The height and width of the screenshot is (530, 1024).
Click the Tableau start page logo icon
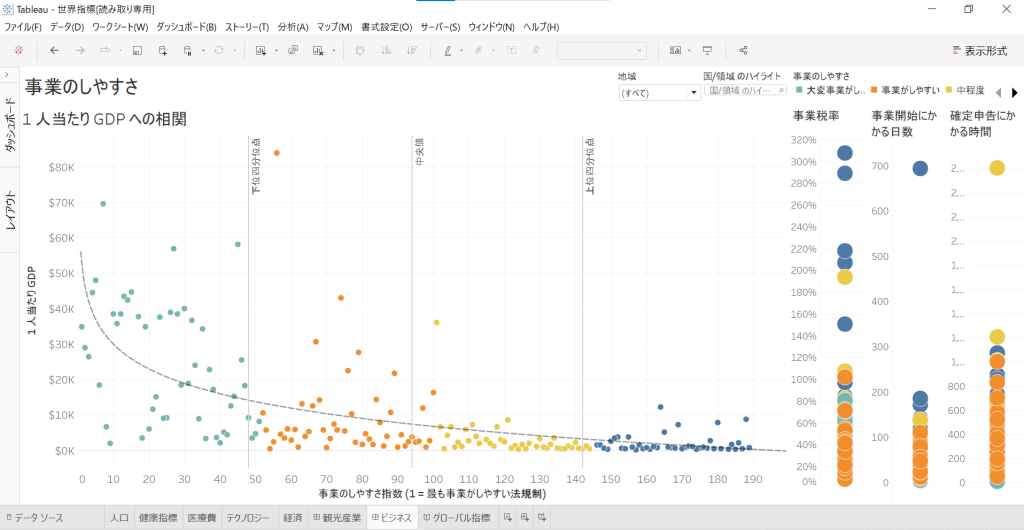(19, 50)
